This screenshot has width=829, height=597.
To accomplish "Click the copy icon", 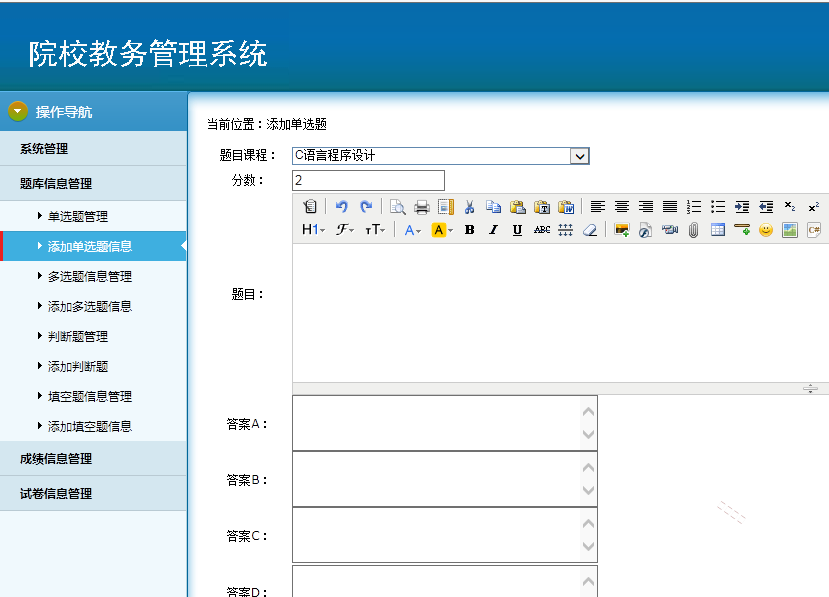I will [493, 207].
